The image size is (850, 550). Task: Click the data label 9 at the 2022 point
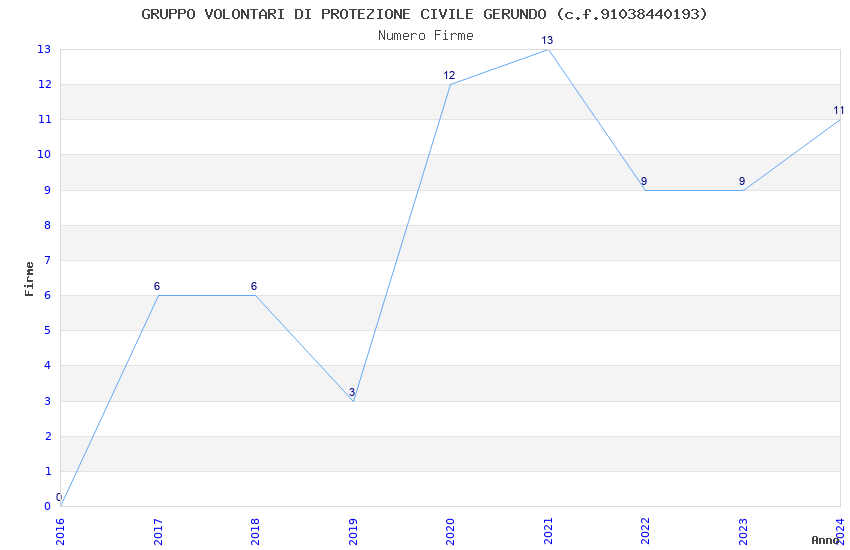644,182
